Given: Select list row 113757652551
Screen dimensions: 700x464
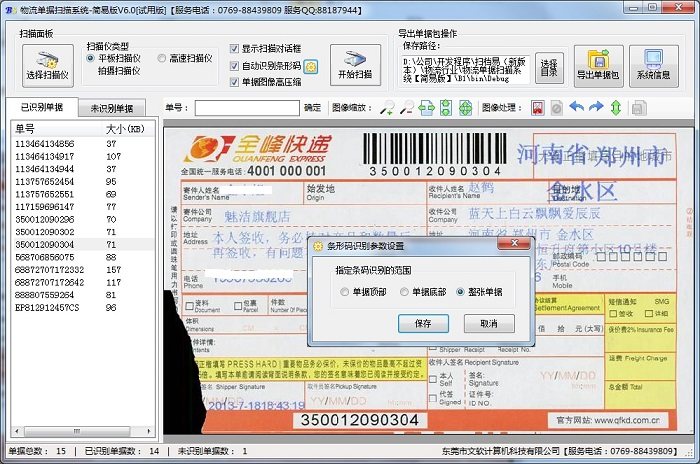Looking at the screenshot, I should (x=83, y=194).
